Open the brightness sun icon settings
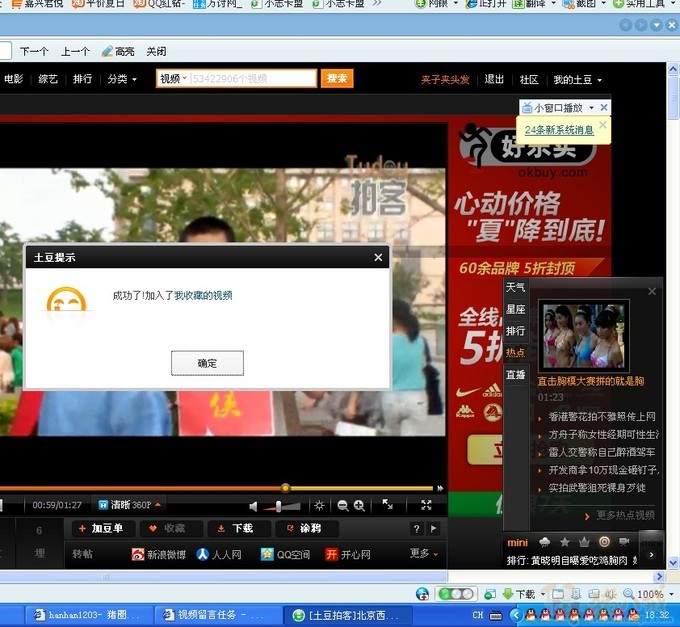Screen dimensions: 680x627 319,505
